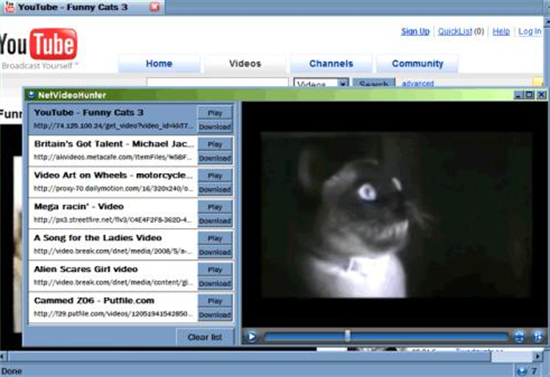Download the Alien Scares Girl video

(x=215, y=283)
